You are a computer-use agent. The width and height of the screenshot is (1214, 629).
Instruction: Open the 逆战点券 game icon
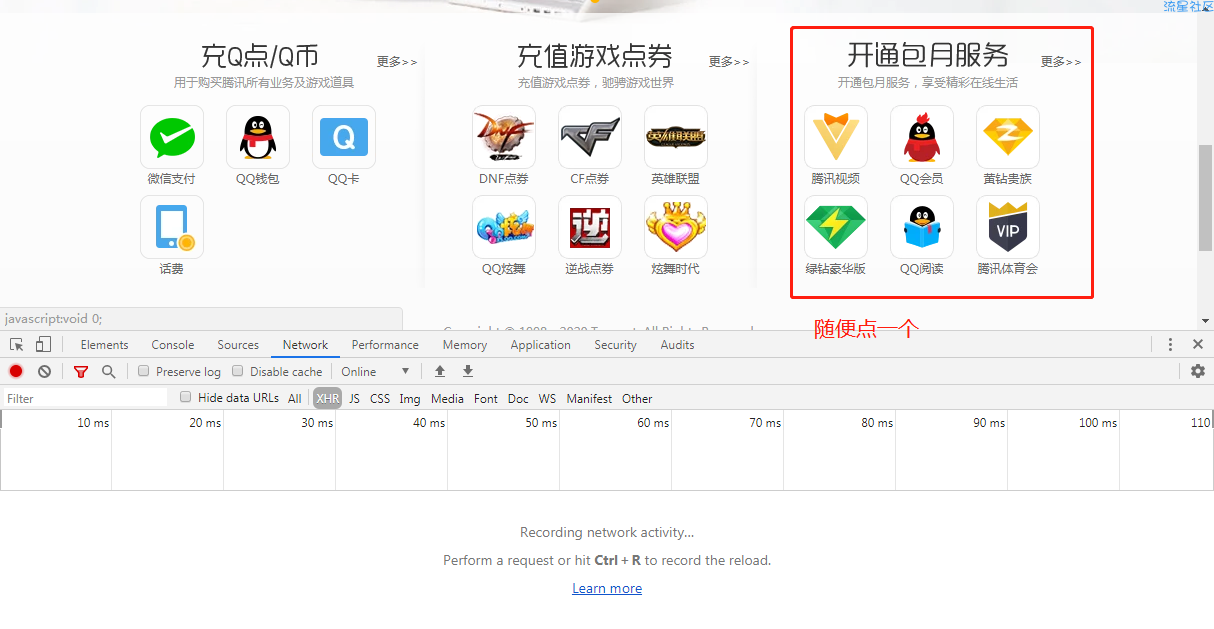[589, 227]
